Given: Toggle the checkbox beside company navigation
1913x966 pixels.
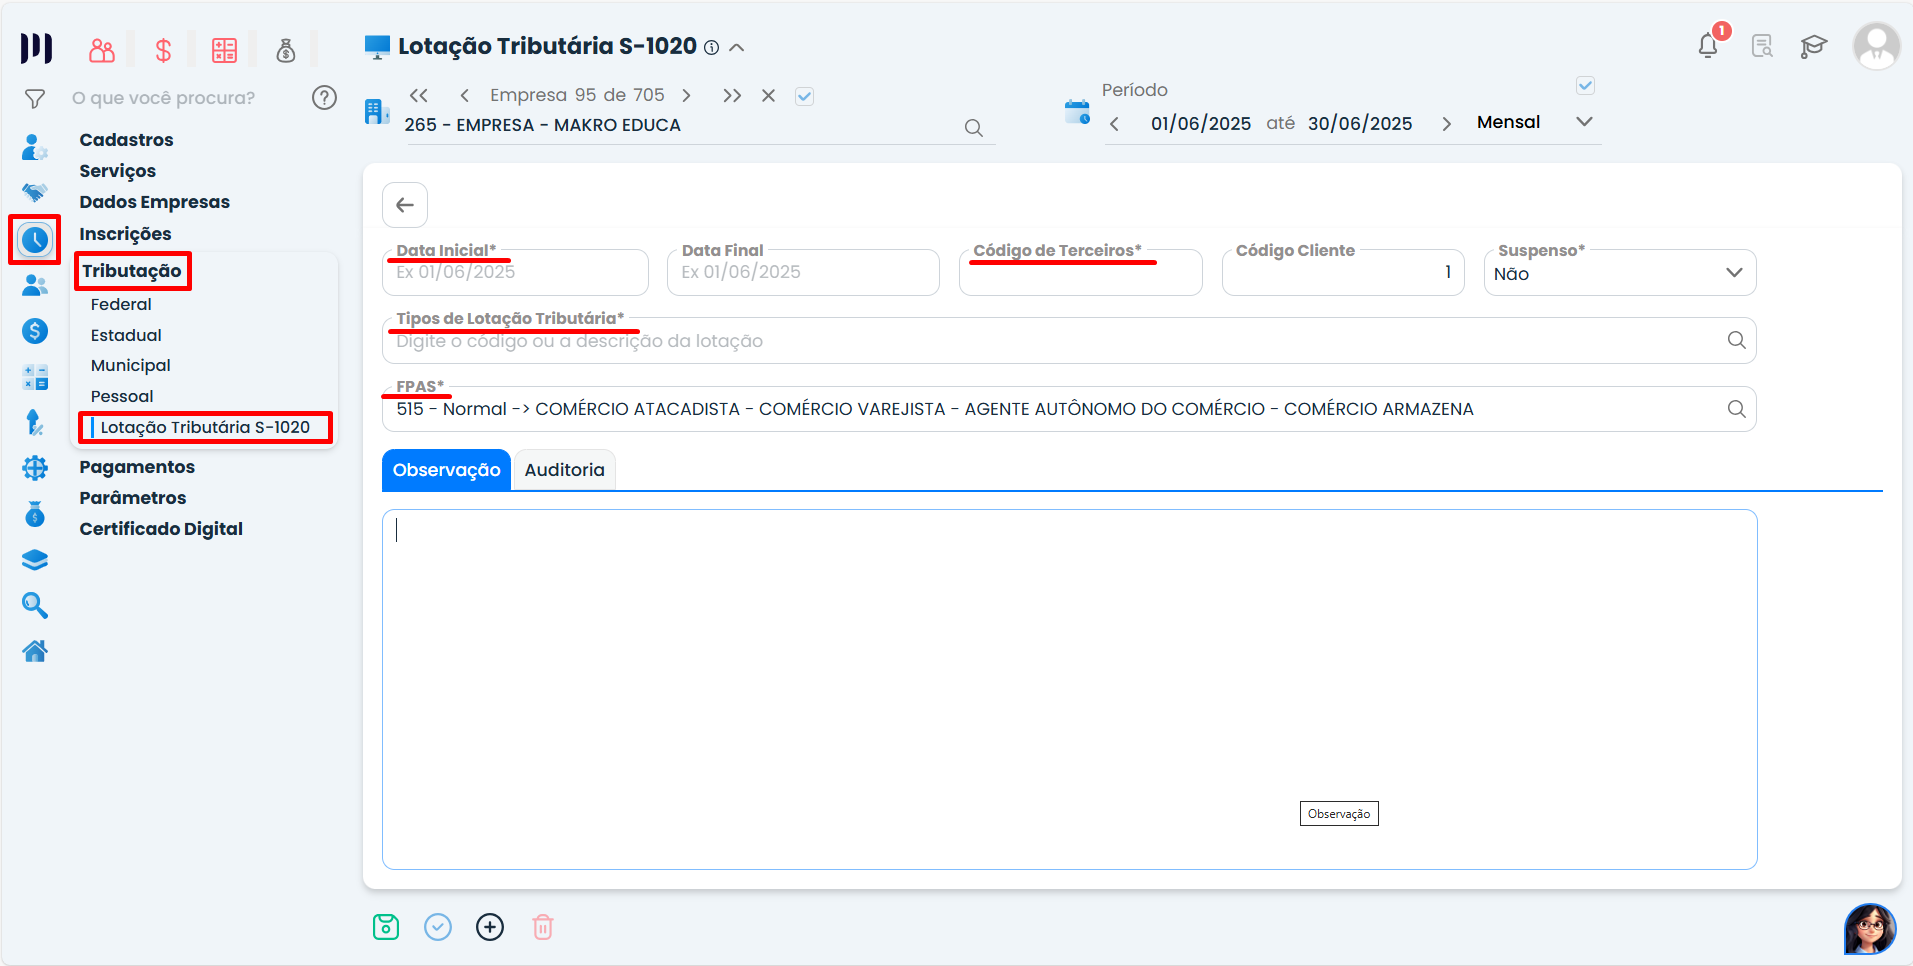Looking at the screenshot, I should coord(804,96).
